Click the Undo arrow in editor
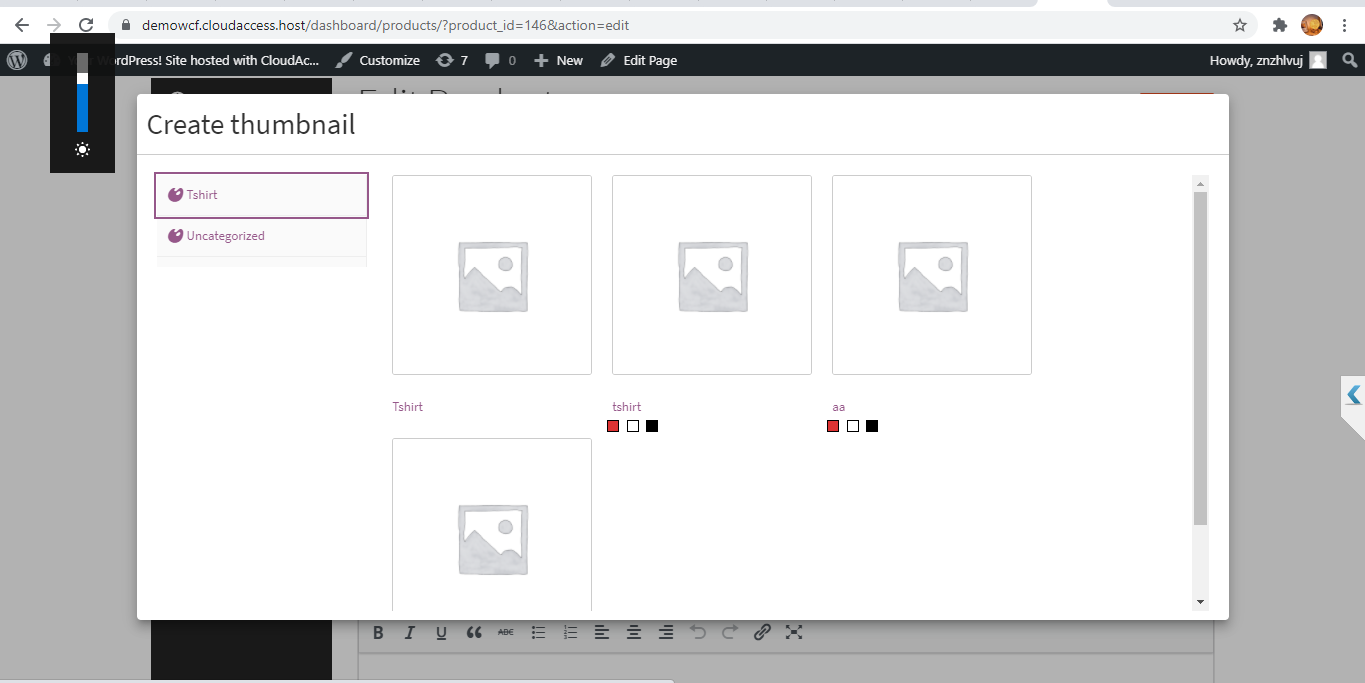Image resolution: width=1365 pixels, height=683 pixels. click(x=698, y=632)
